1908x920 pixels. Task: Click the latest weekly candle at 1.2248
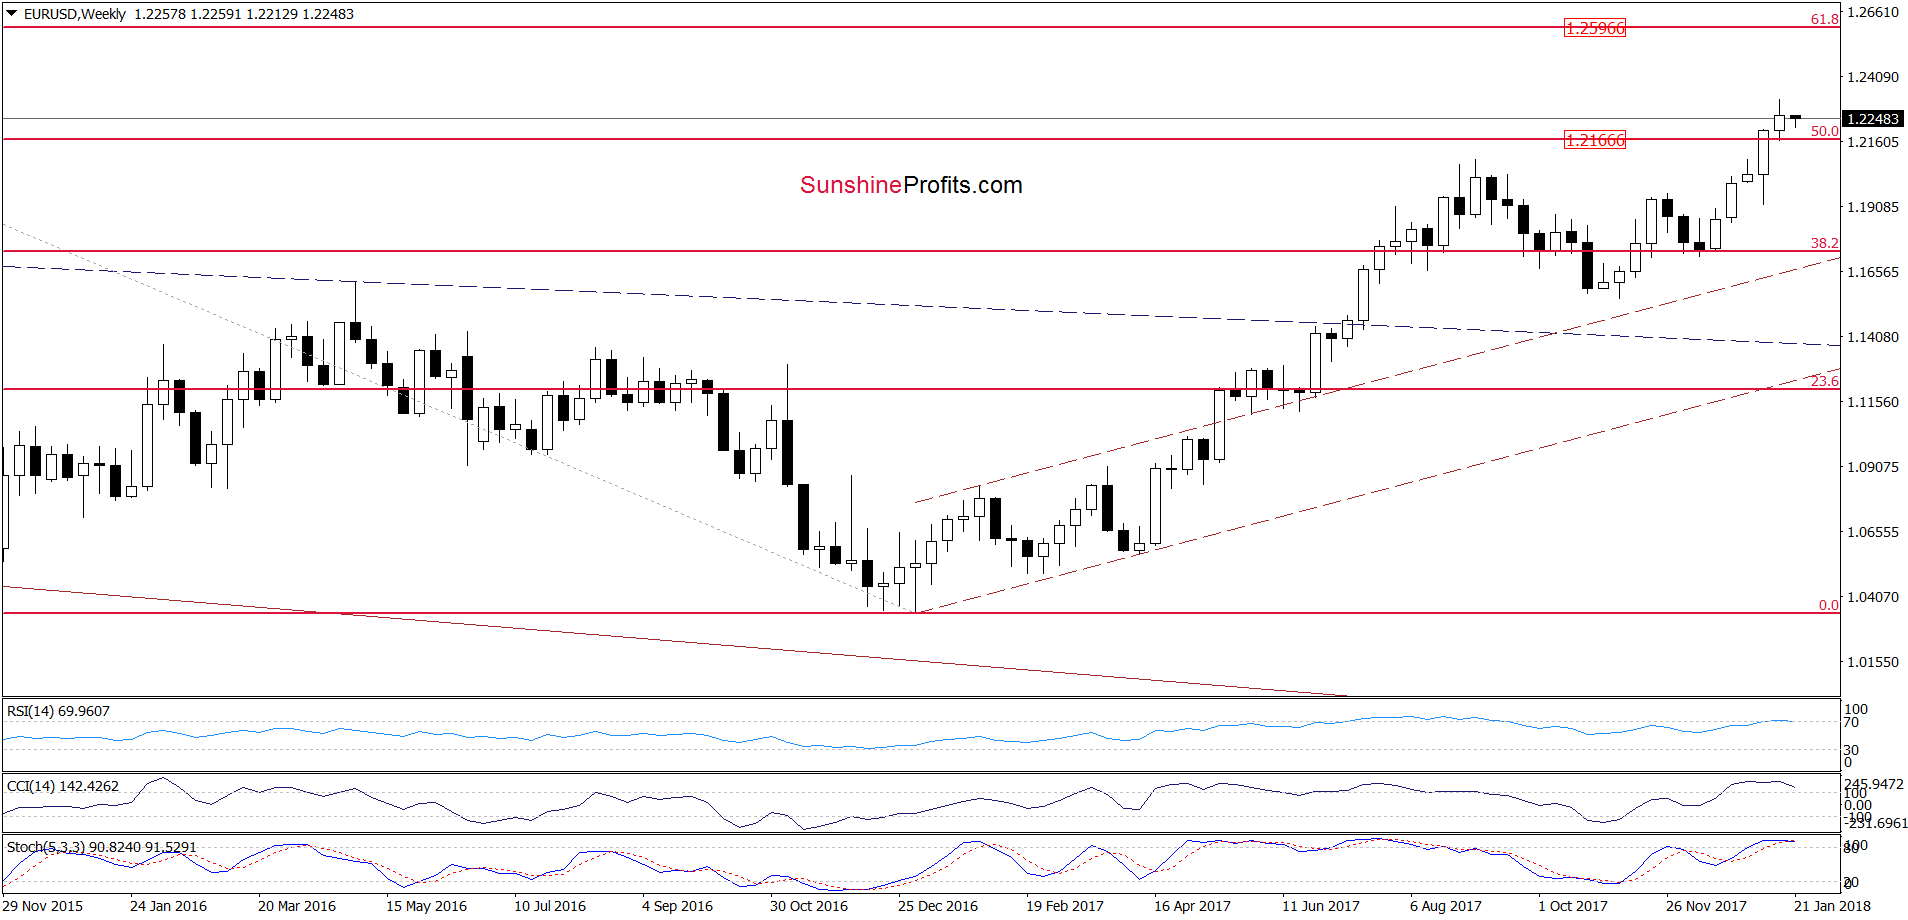click(1796, 119)
